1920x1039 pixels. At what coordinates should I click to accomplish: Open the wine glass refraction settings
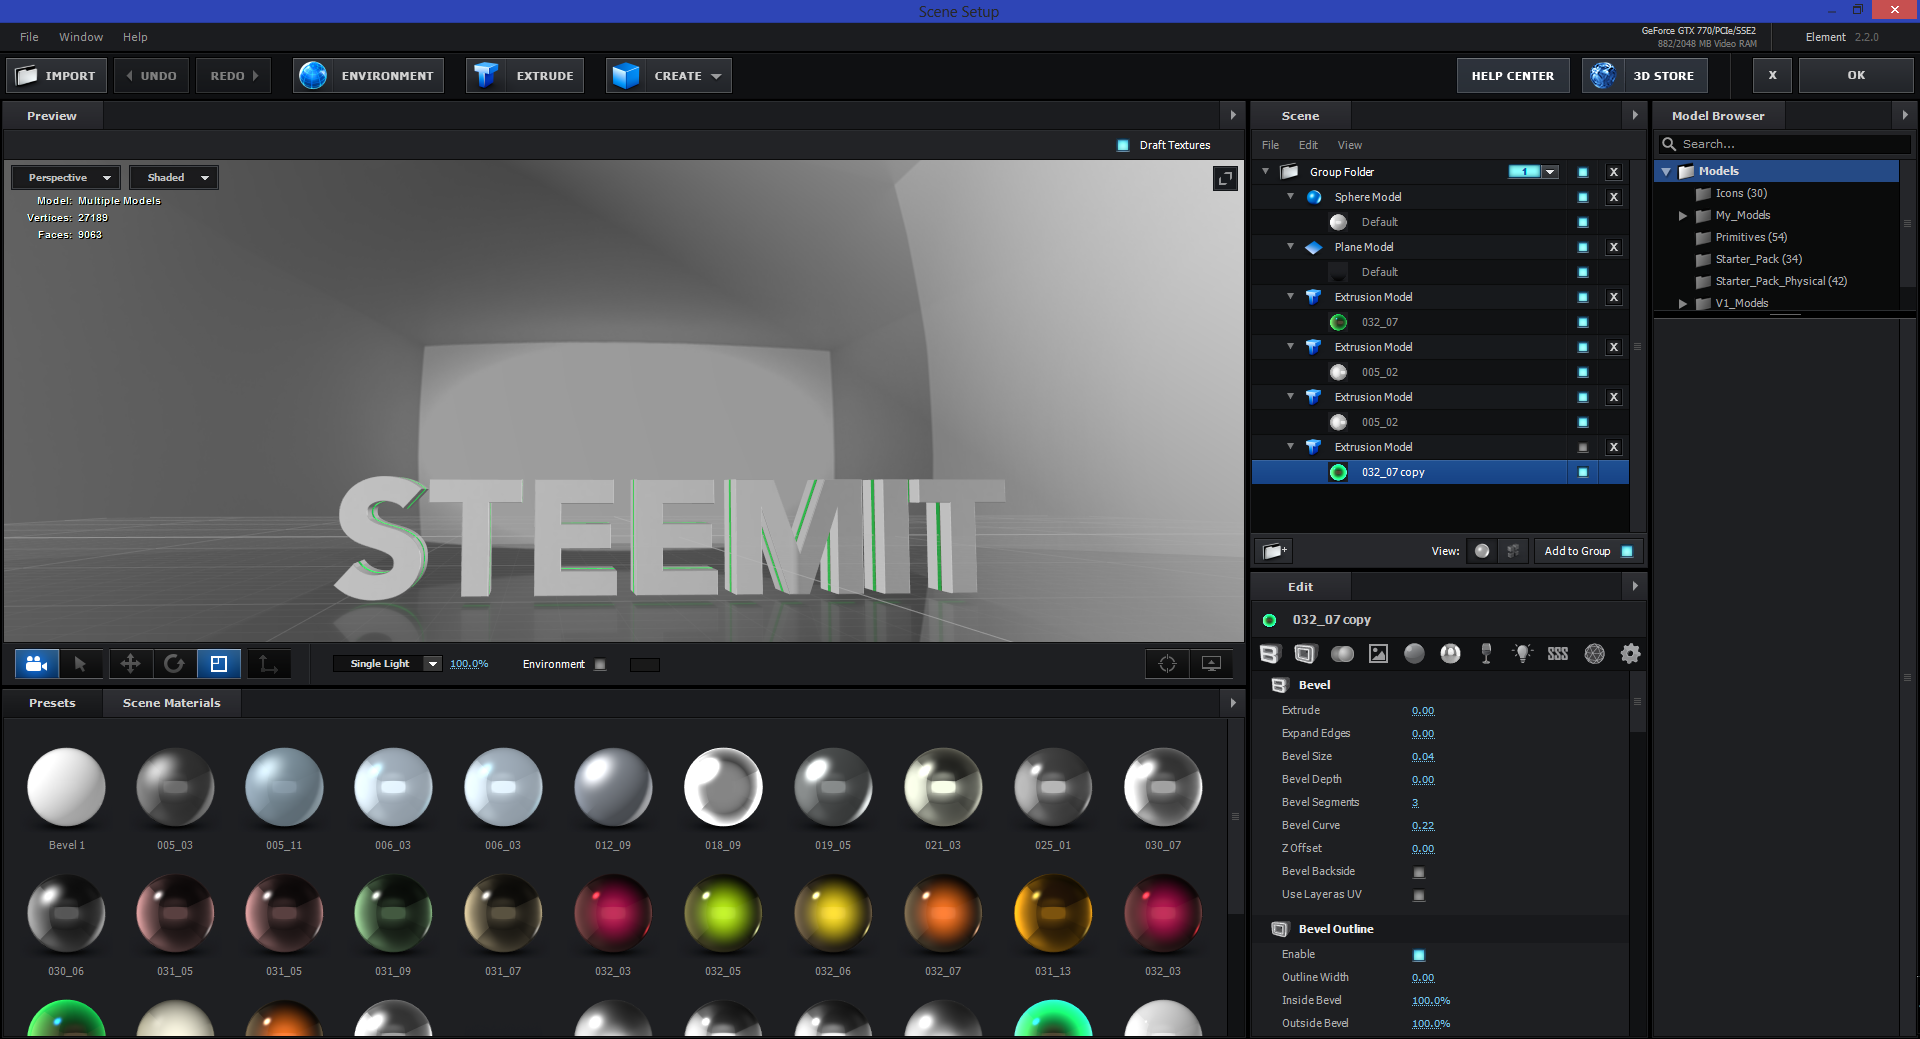click(x=1486, y=654)
